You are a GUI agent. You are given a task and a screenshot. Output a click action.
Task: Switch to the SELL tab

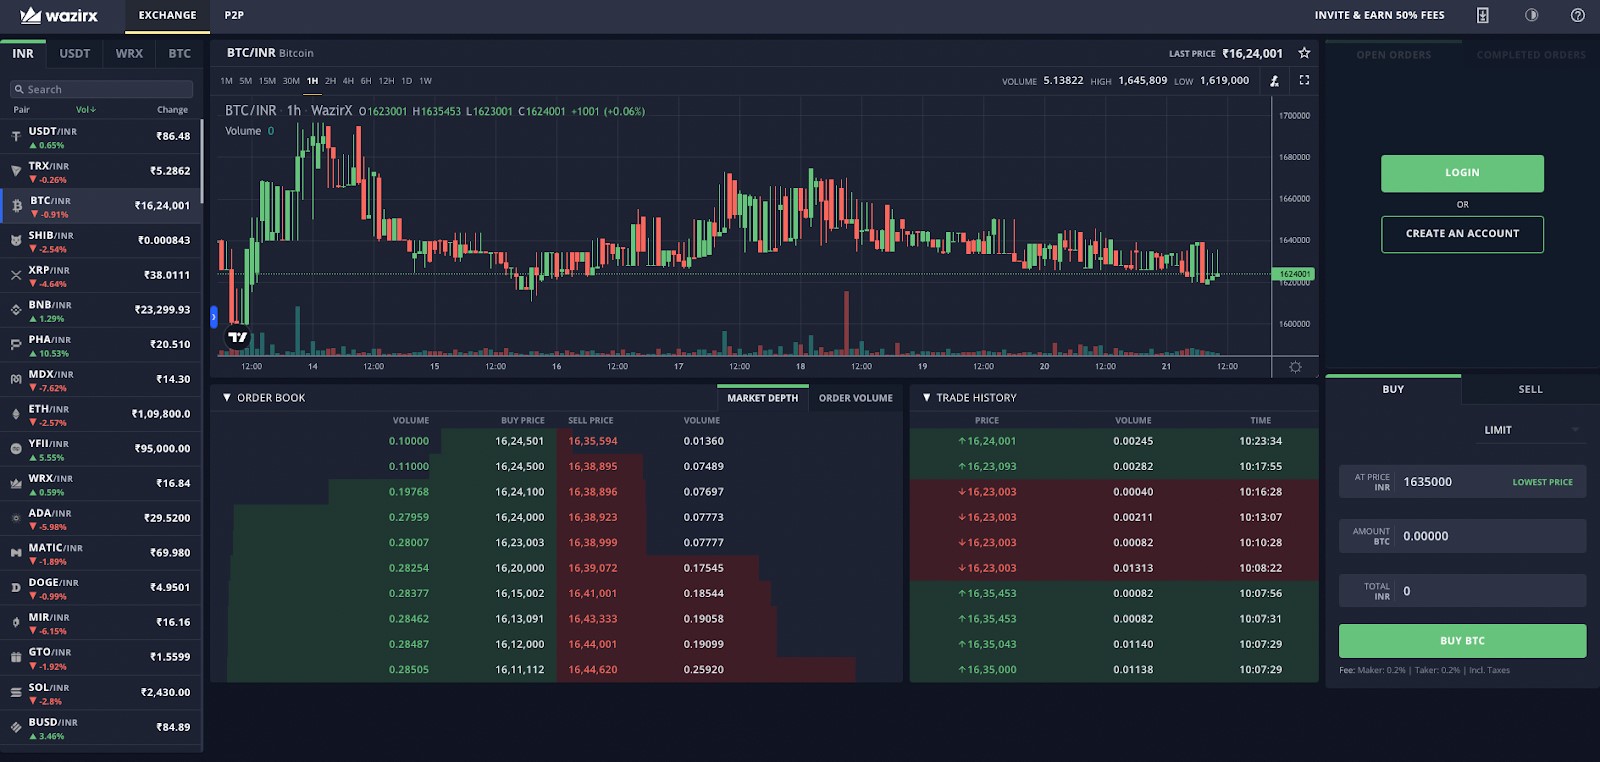point(1531,389)
